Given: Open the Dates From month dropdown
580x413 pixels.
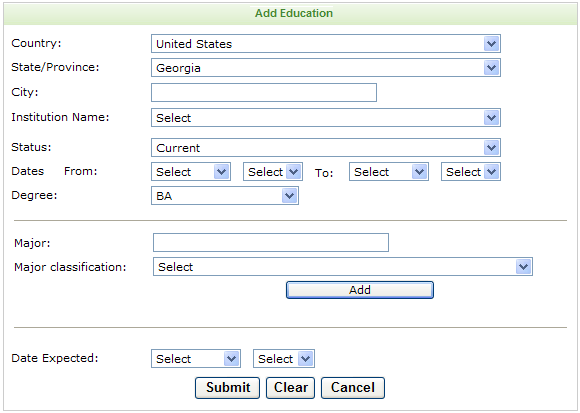Looking at the screenshot, I should click(191, 172).
